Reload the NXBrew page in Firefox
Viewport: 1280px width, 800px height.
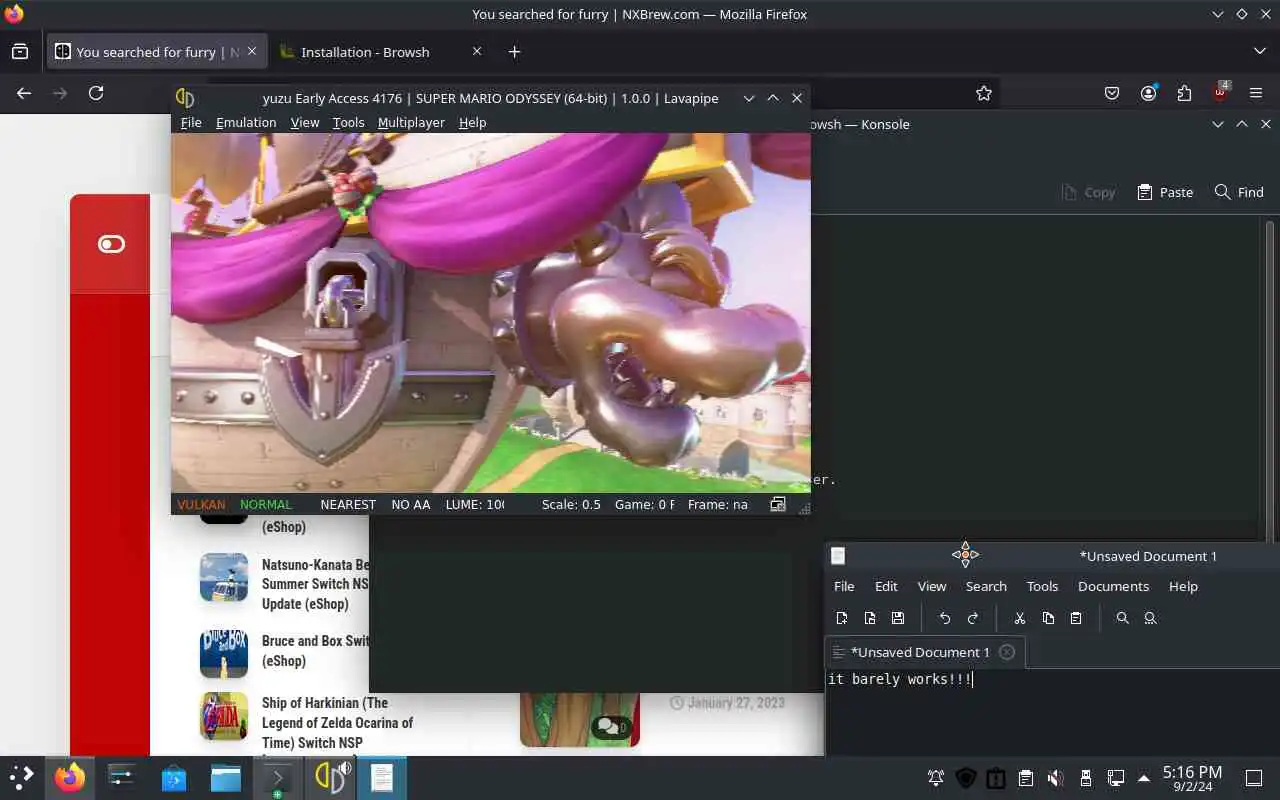(96, 93)
